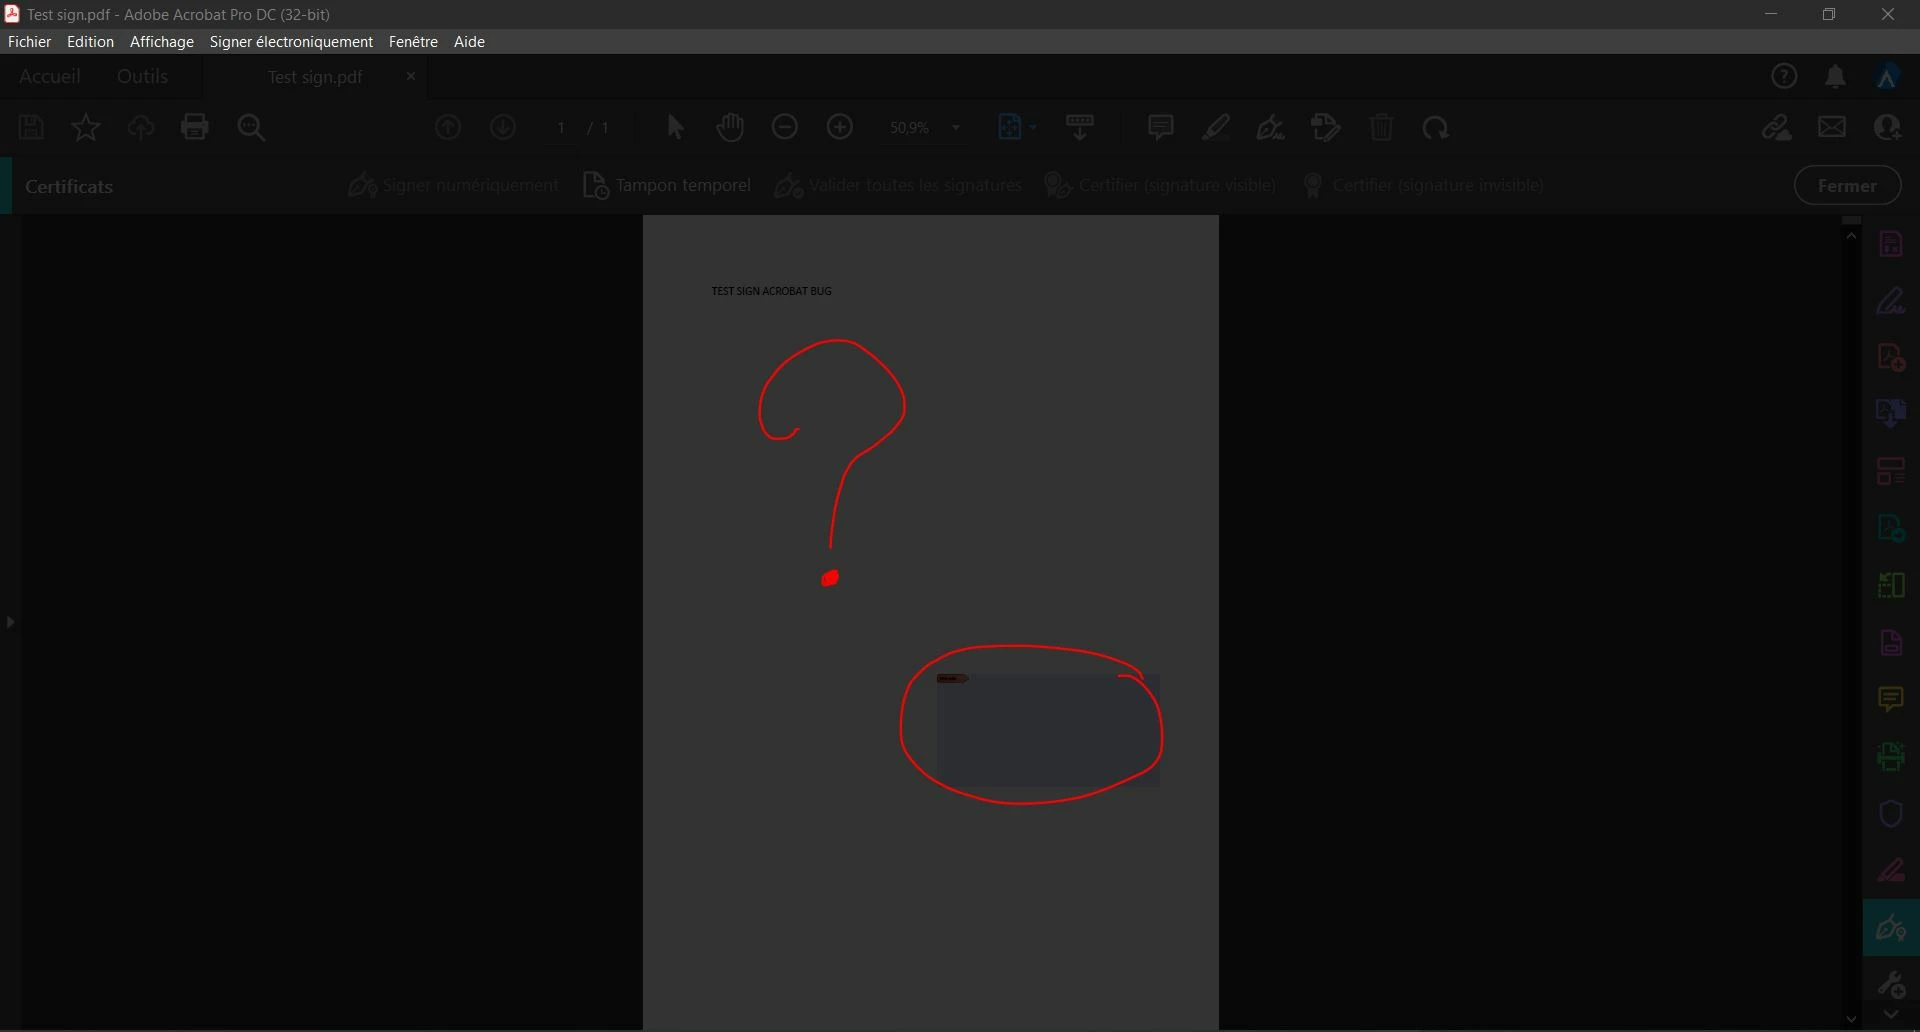Open More Tools wrench icon

(x=1890, y=986)
